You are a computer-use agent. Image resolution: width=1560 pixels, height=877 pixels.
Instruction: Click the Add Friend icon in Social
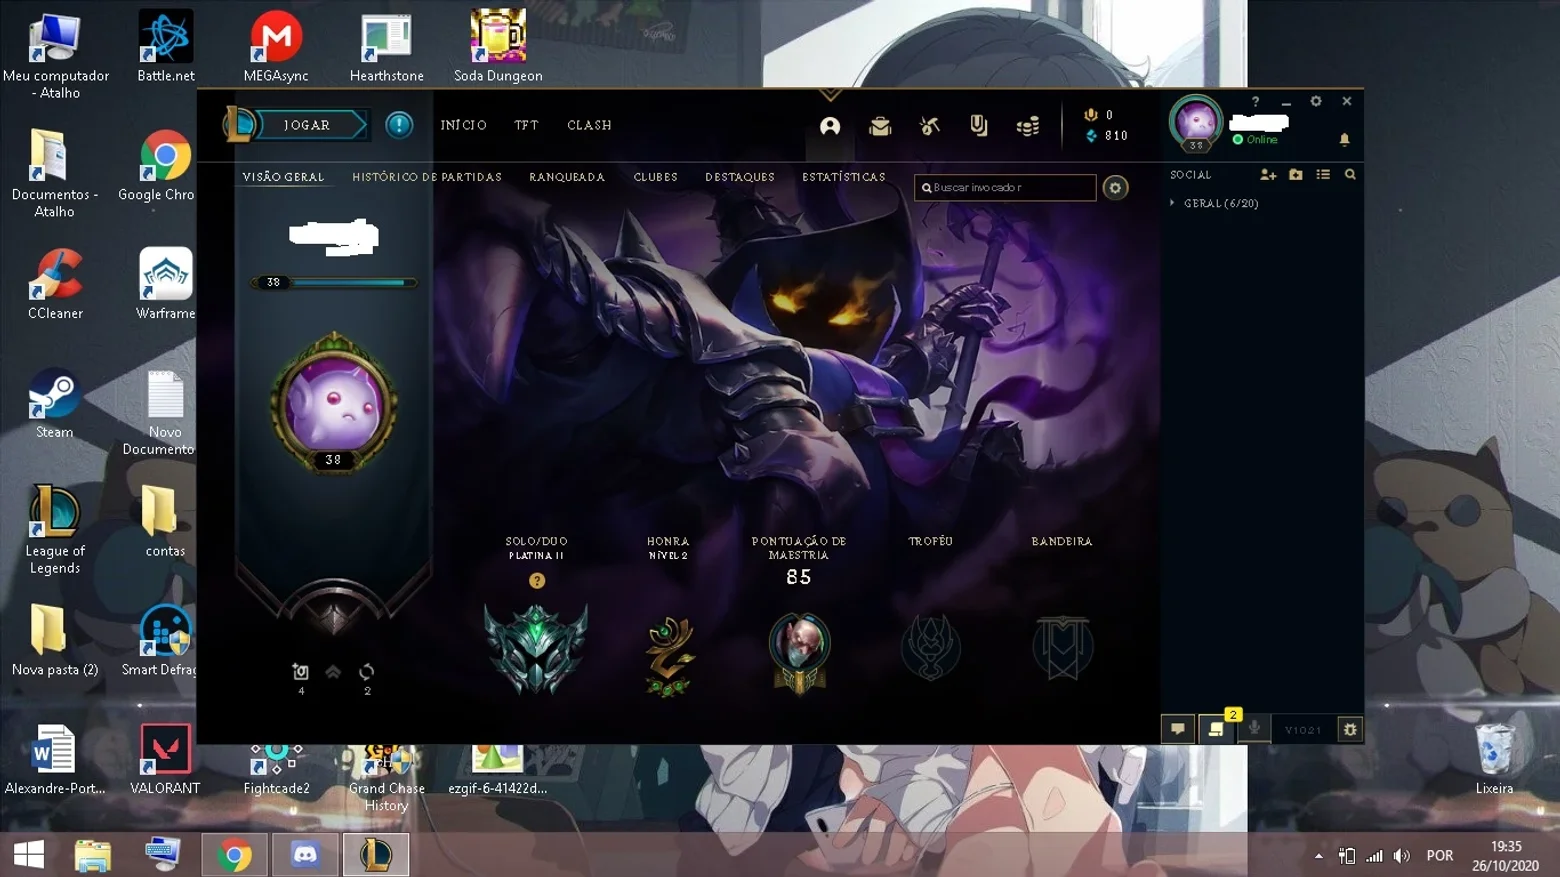[x=1268, y=174]
